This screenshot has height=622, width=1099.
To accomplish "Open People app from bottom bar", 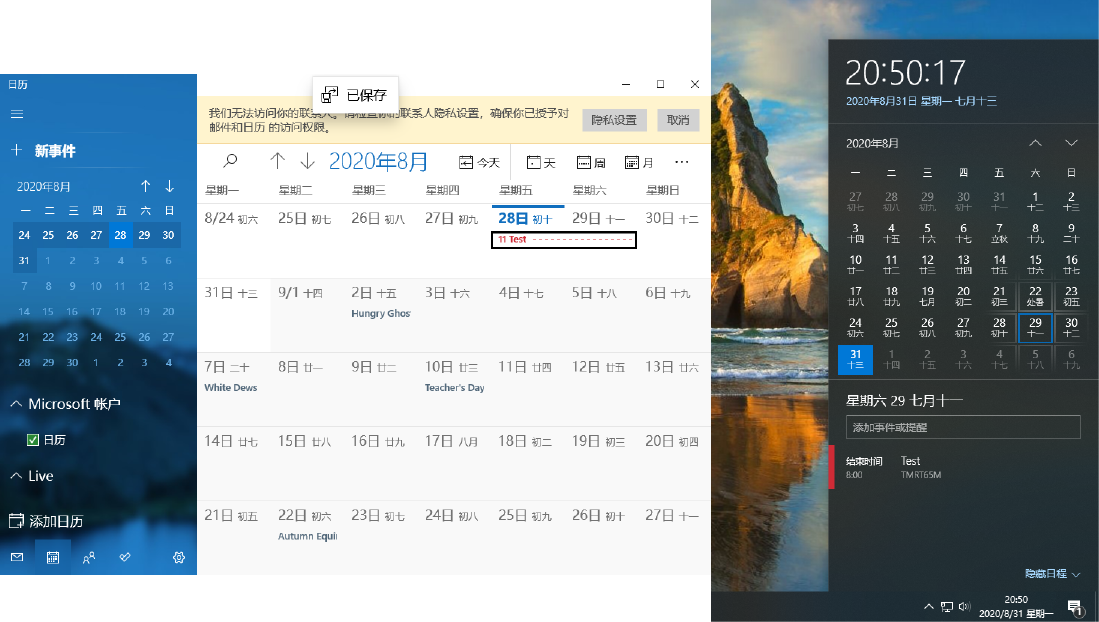I will 89,557.
